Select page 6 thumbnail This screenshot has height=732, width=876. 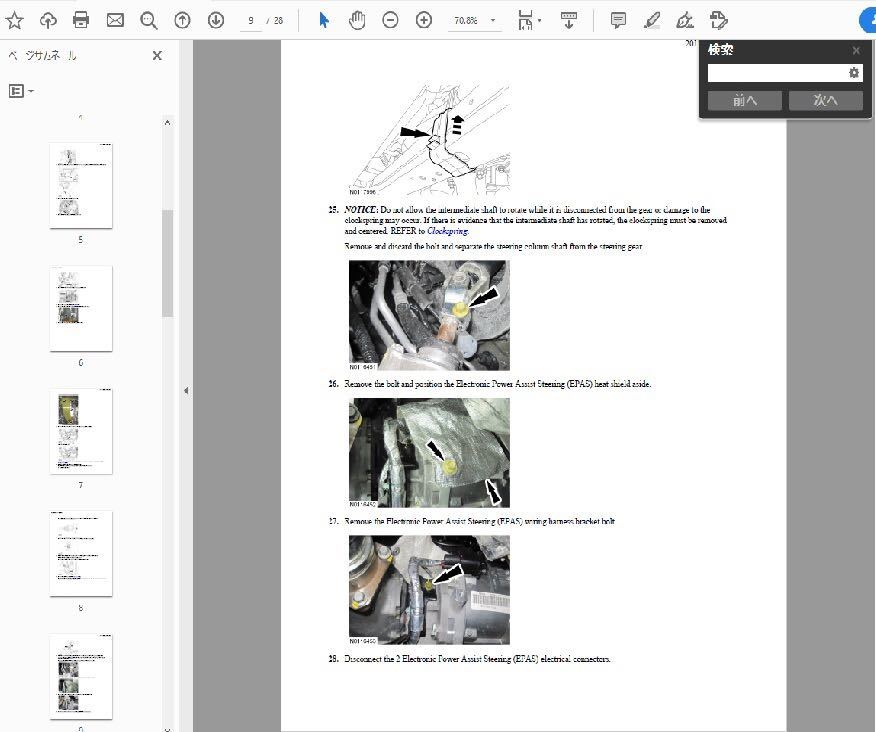tap(81, 308)
